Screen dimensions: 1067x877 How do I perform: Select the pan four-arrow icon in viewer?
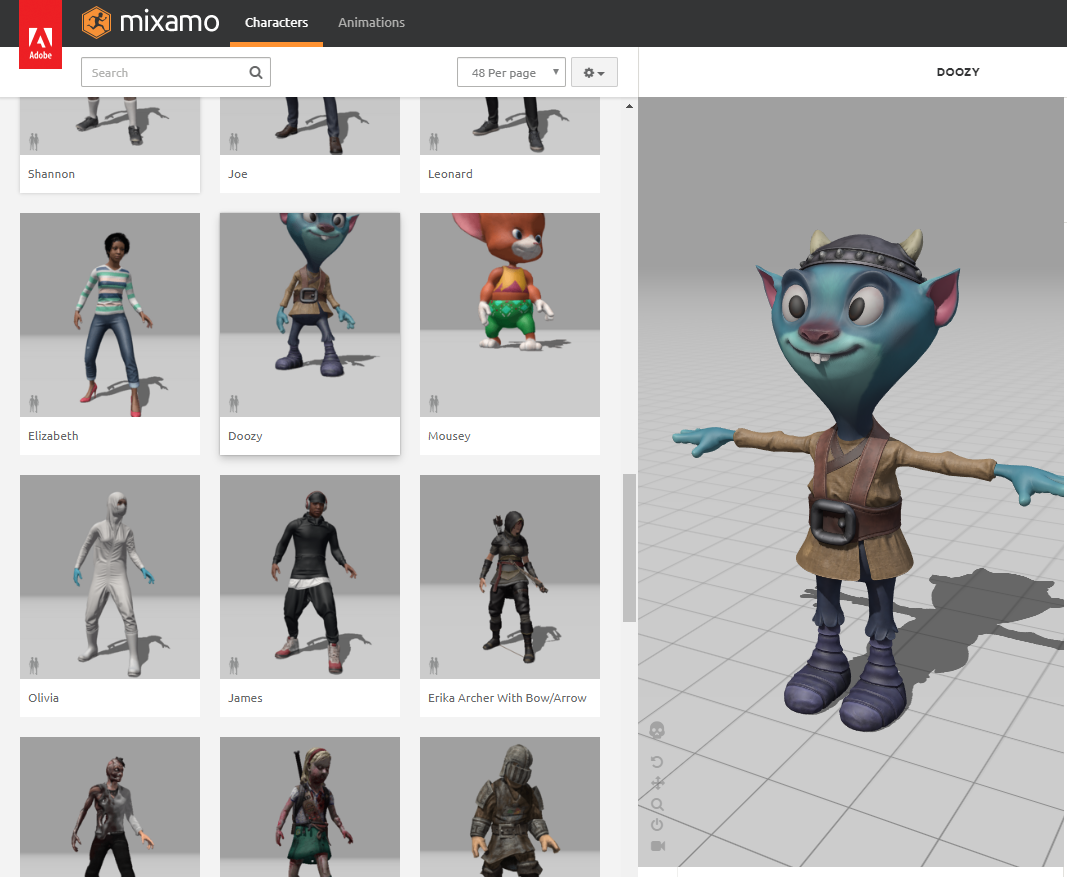[657, 783]
